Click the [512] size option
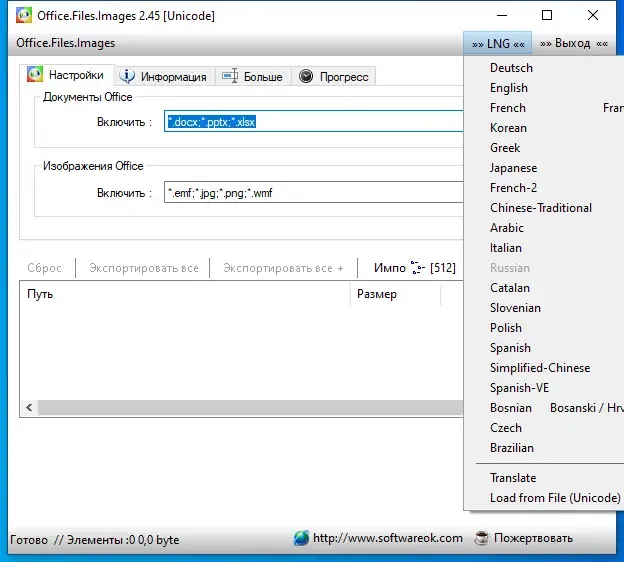 click(443, 268)
